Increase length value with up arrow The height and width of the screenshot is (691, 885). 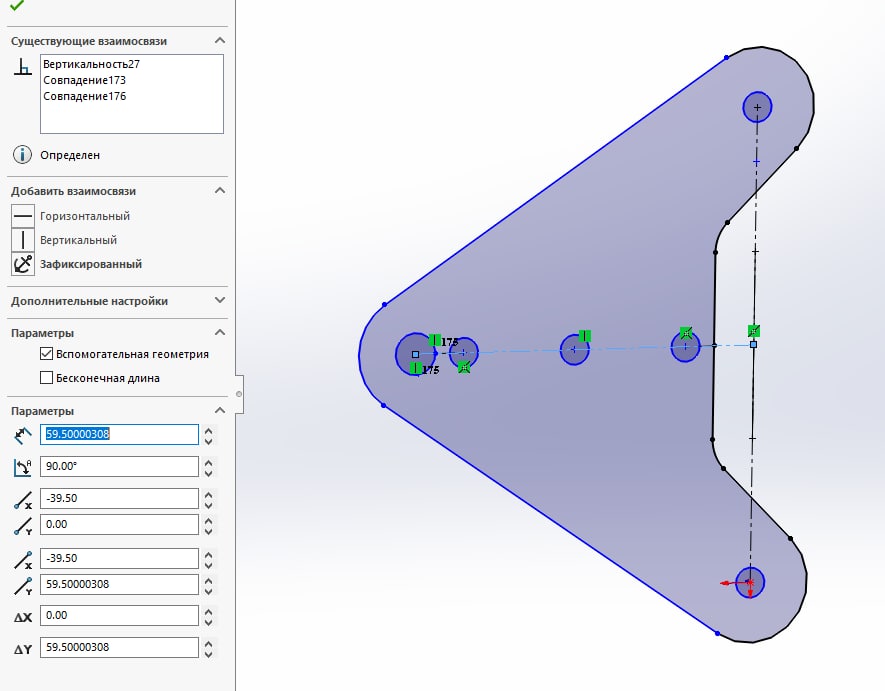coord(209,430)
